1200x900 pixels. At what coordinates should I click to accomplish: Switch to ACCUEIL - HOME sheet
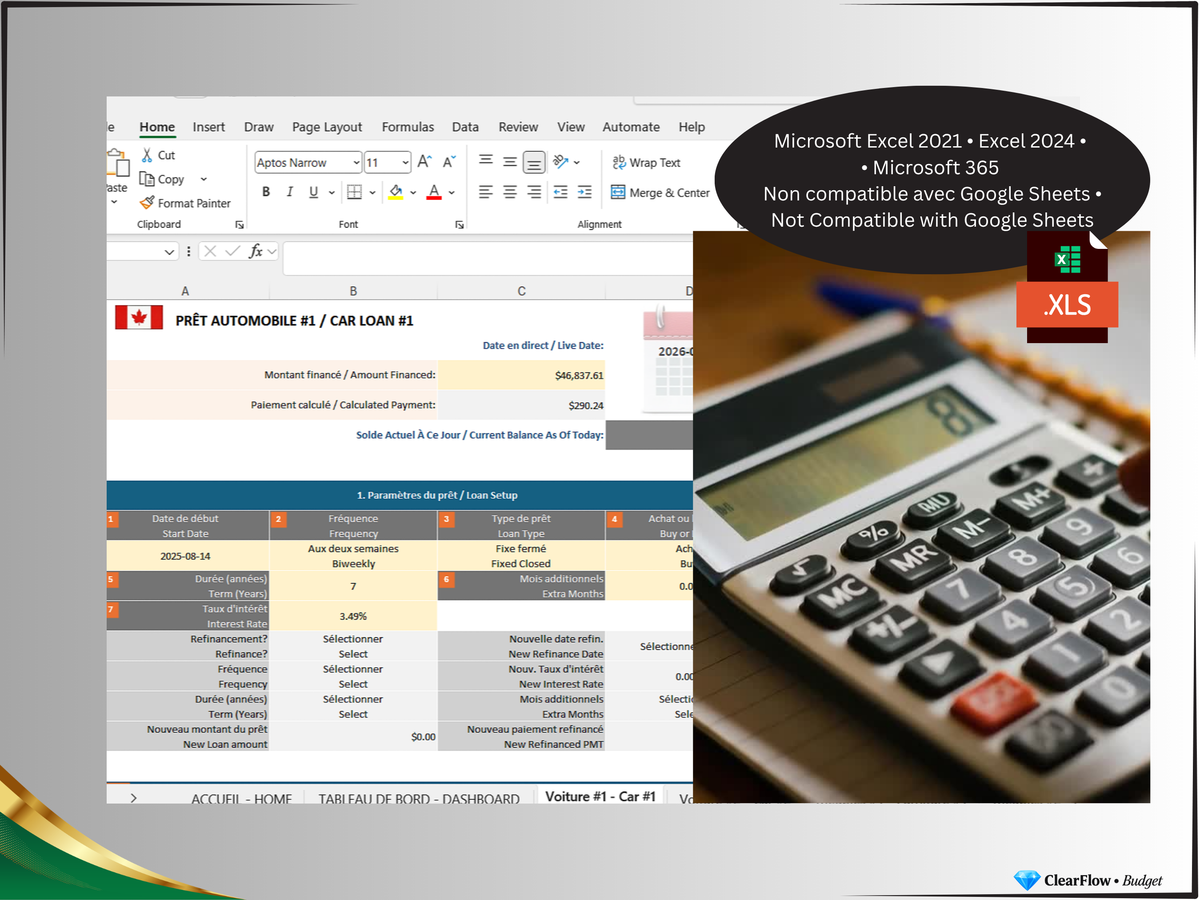pos(242,799)
